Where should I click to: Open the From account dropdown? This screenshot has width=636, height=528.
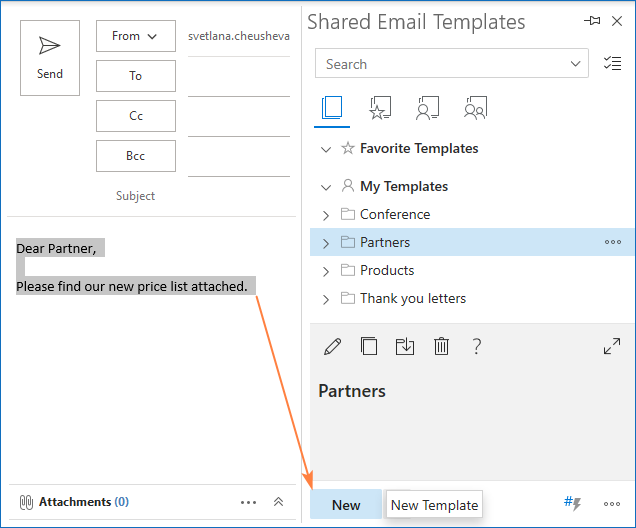135,36
